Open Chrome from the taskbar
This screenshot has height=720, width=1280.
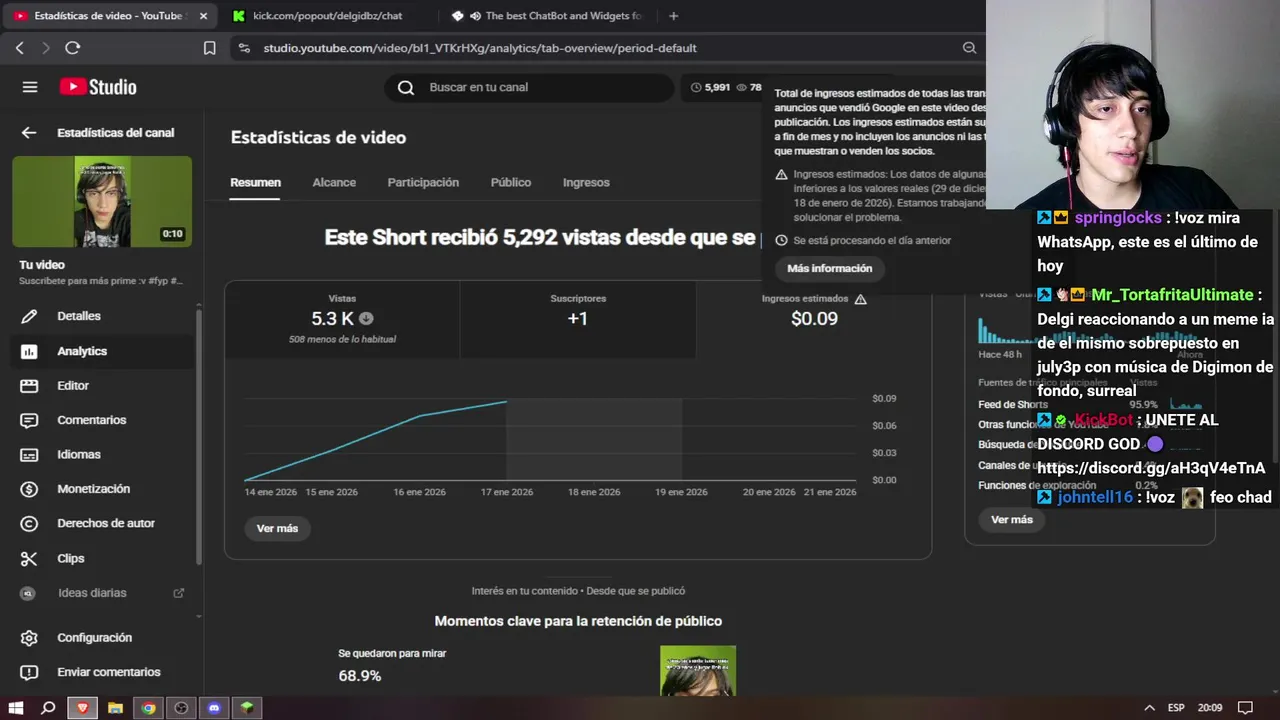click(148, 708)
